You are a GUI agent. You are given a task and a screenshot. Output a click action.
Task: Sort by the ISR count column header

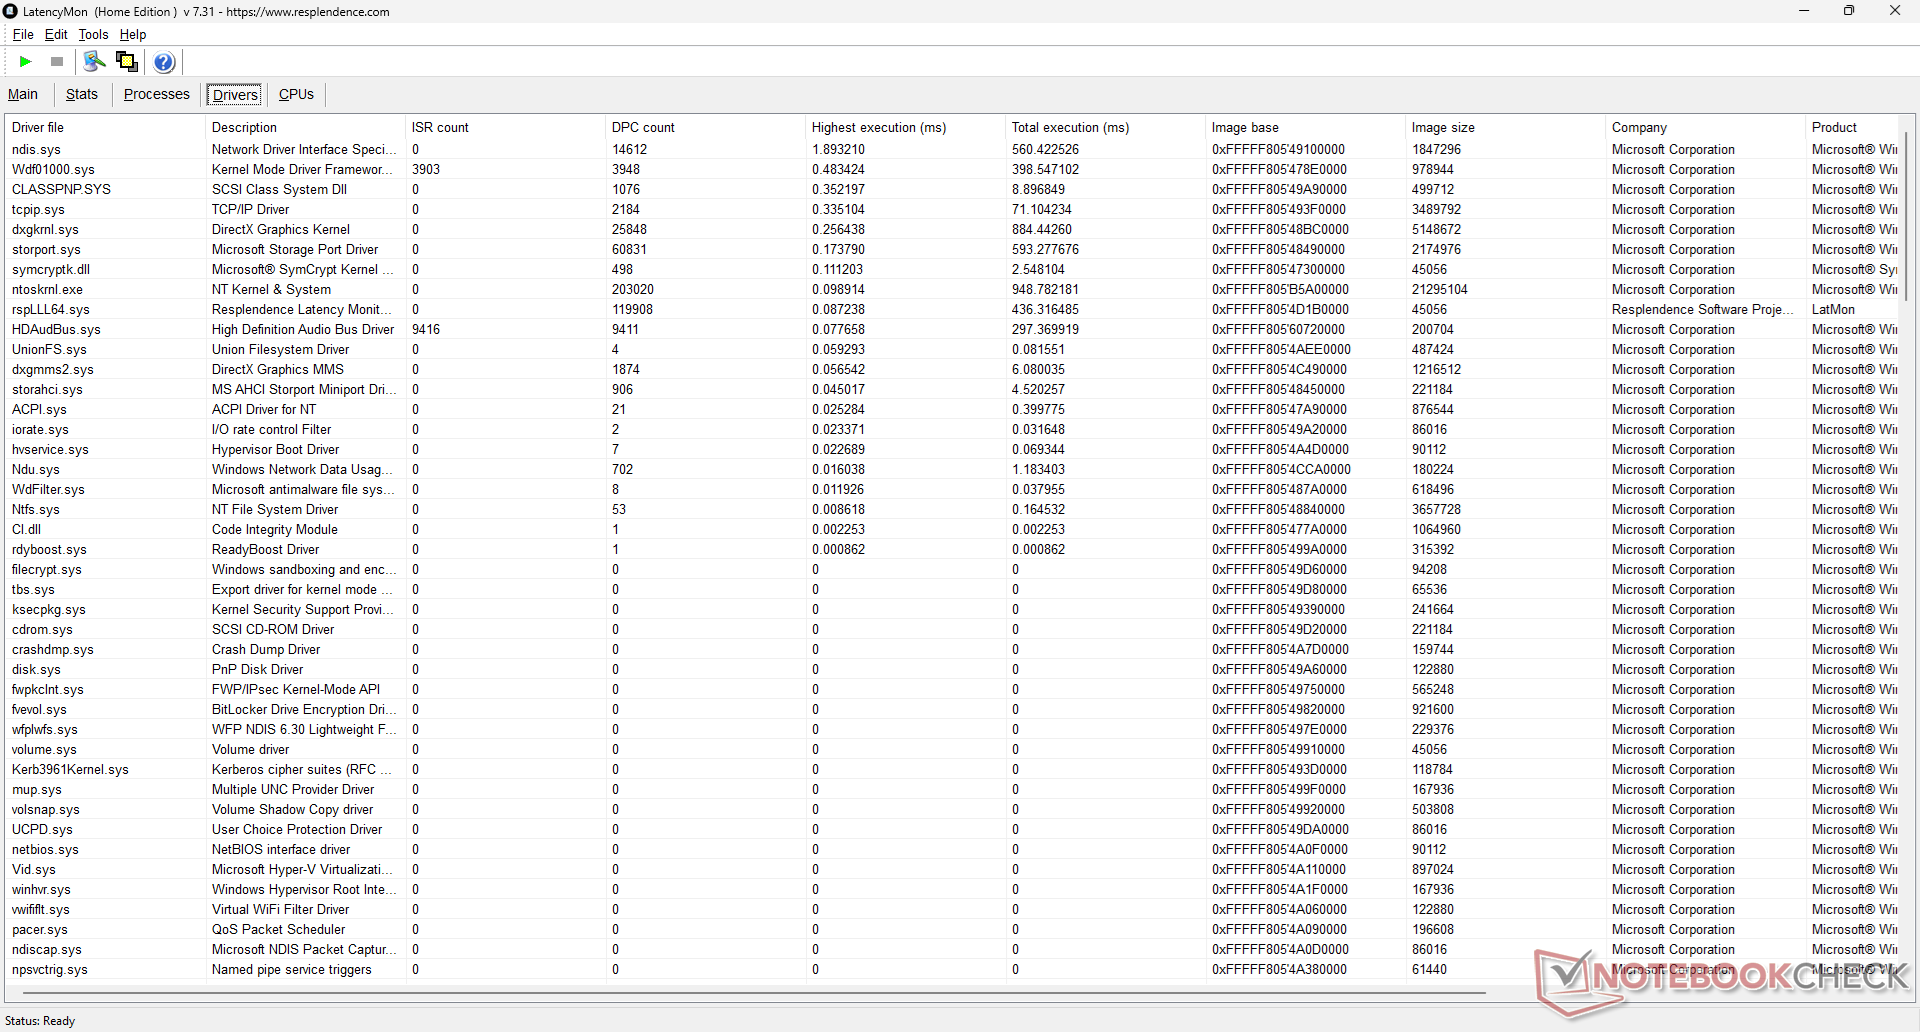pos(506,127)
